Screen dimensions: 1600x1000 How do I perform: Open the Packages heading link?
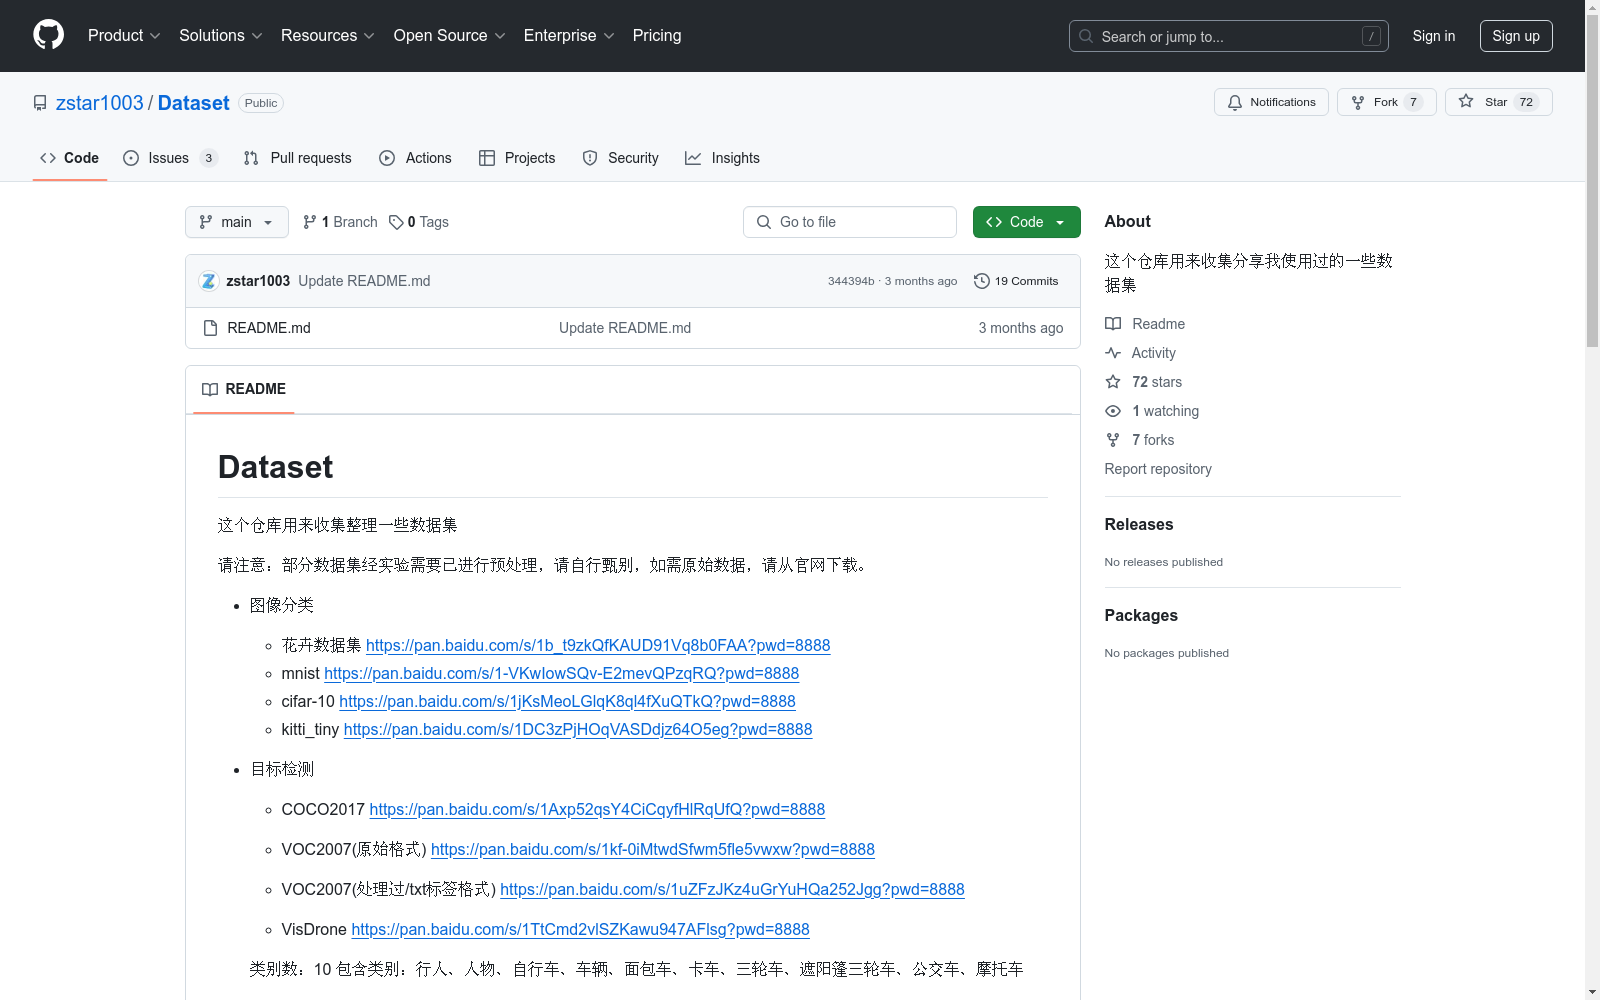point(1141,615)
